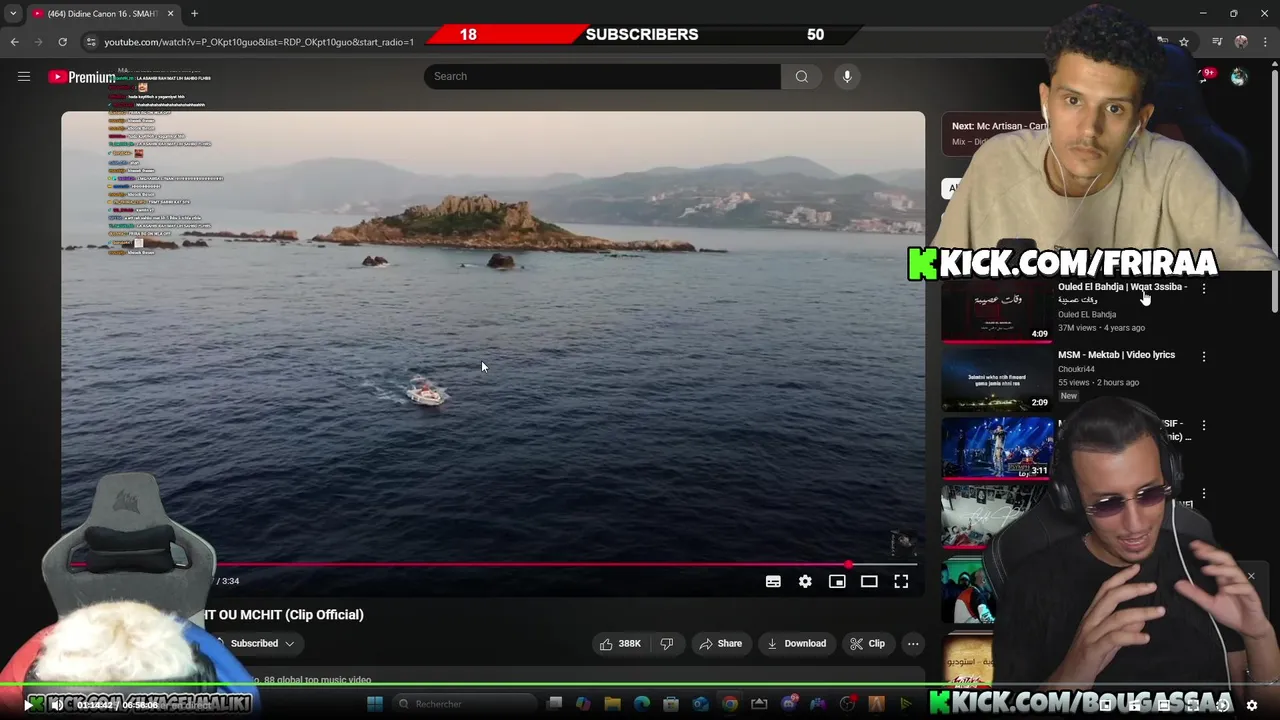The width and height of the screenshot is (1280, 720).
Task: Select the Didine Canon 16 browser tab
Action: 103,14
